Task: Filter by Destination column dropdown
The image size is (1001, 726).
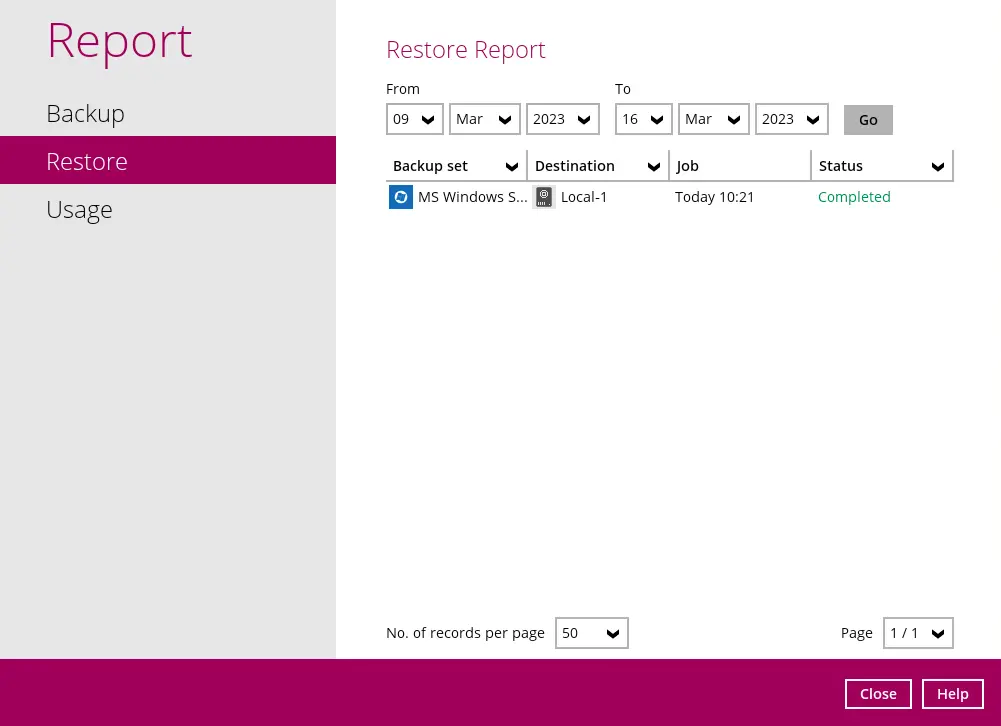Action: [653, 167]
